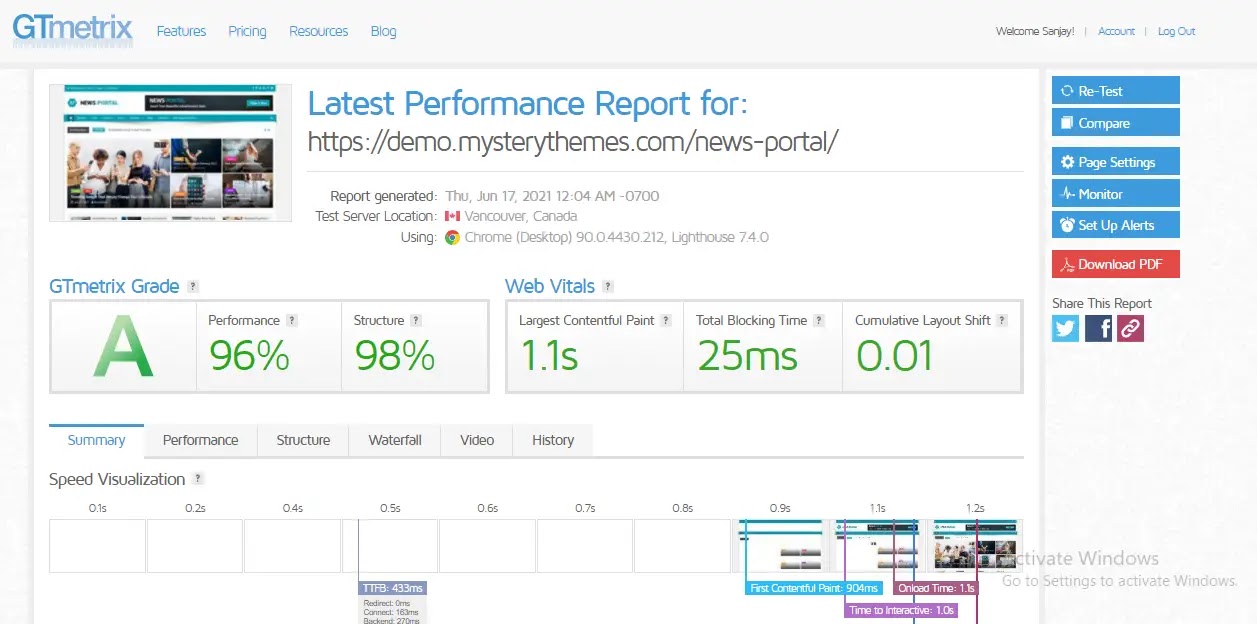Image resolution: width=1257 pixels, height=624 pixels.
Task: Click help icon next to Speed Visualization
Action: click(x=198, y=479)
